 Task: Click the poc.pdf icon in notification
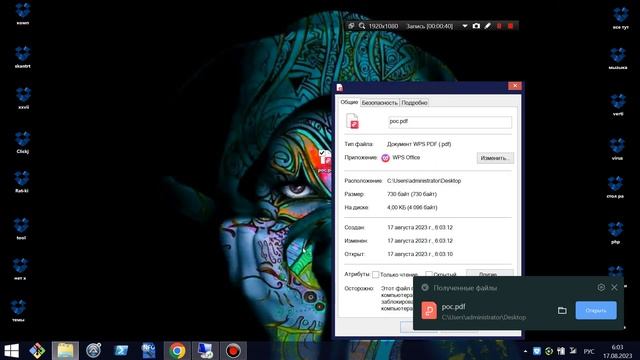[x=429, y=311]
